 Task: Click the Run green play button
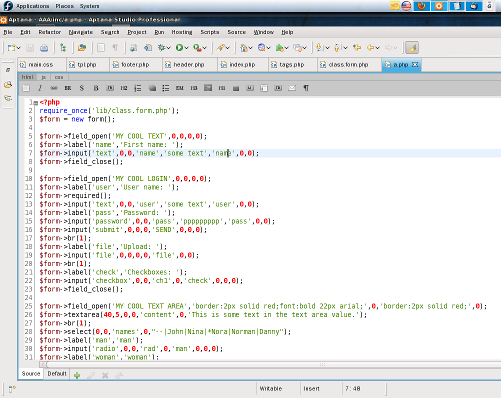pos(179,48)
